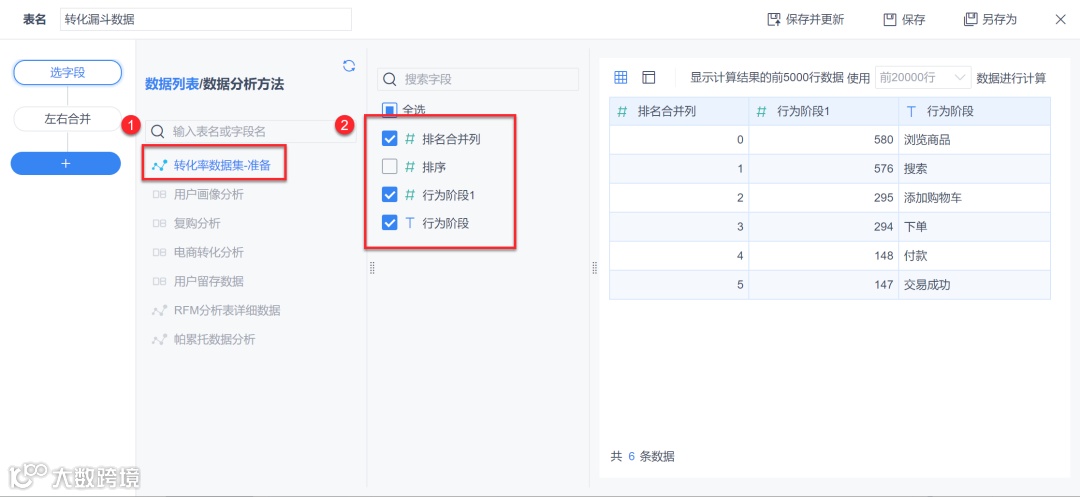The height and width of the screenshot is (497, 1080).
Task: Click 另存为 button
Action: pos(990,19)
